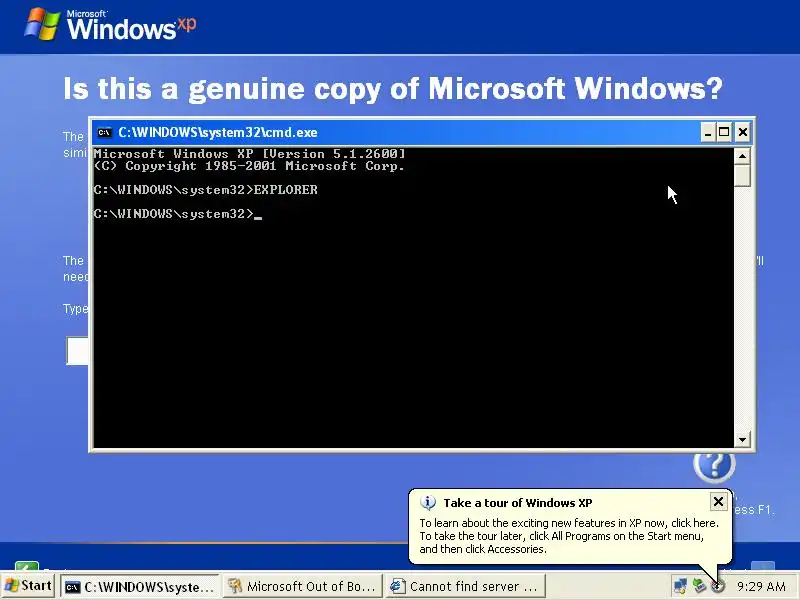Minimize the cmd.exe window
This screenshot has width=800, height=600.
pos(708,133)
